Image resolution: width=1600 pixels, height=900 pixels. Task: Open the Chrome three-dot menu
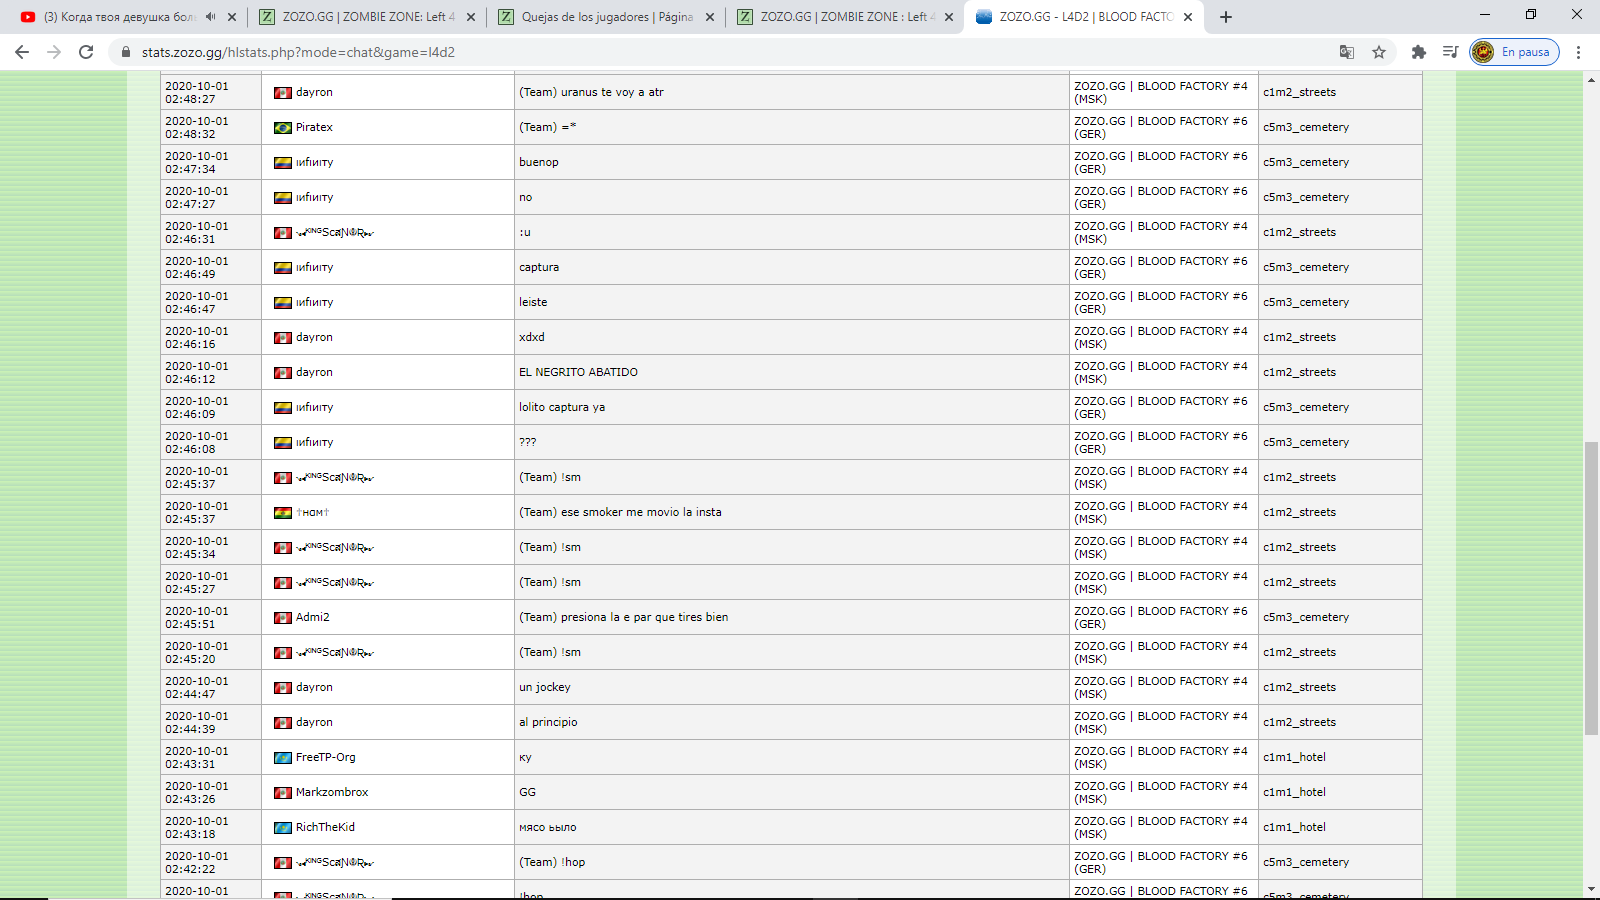tap(1578, 52)
